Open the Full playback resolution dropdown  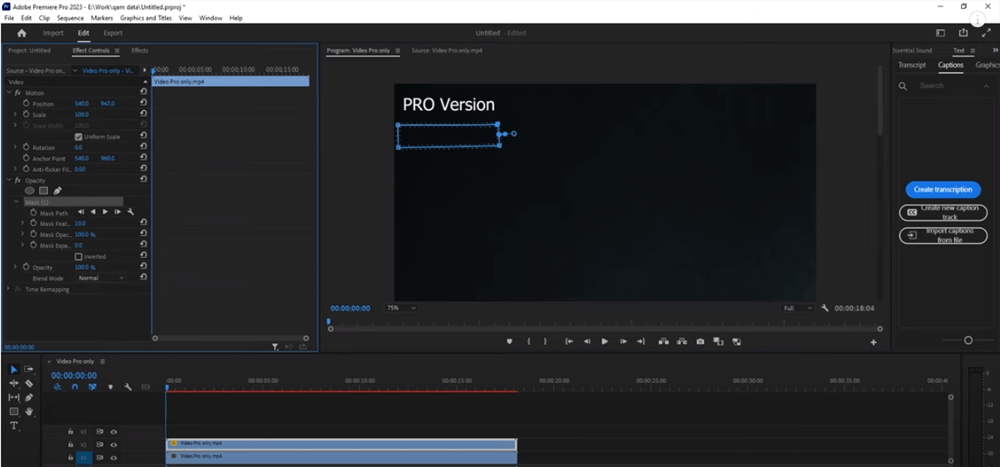click(798, 308)
